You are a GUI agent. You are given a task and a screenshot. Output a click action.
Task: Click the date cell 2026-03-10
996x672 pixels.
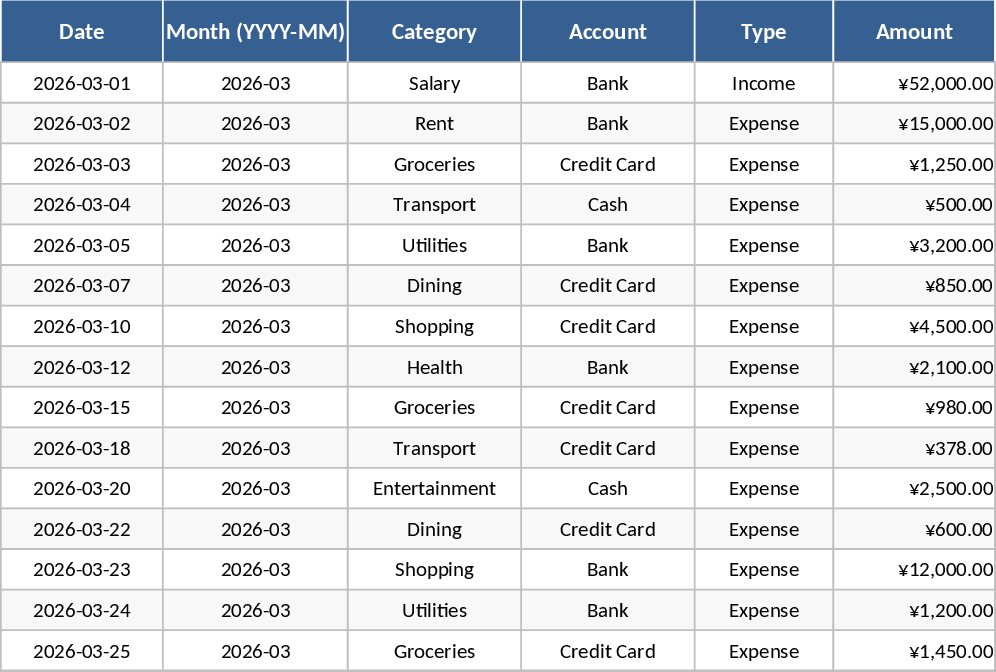[82, 326]
